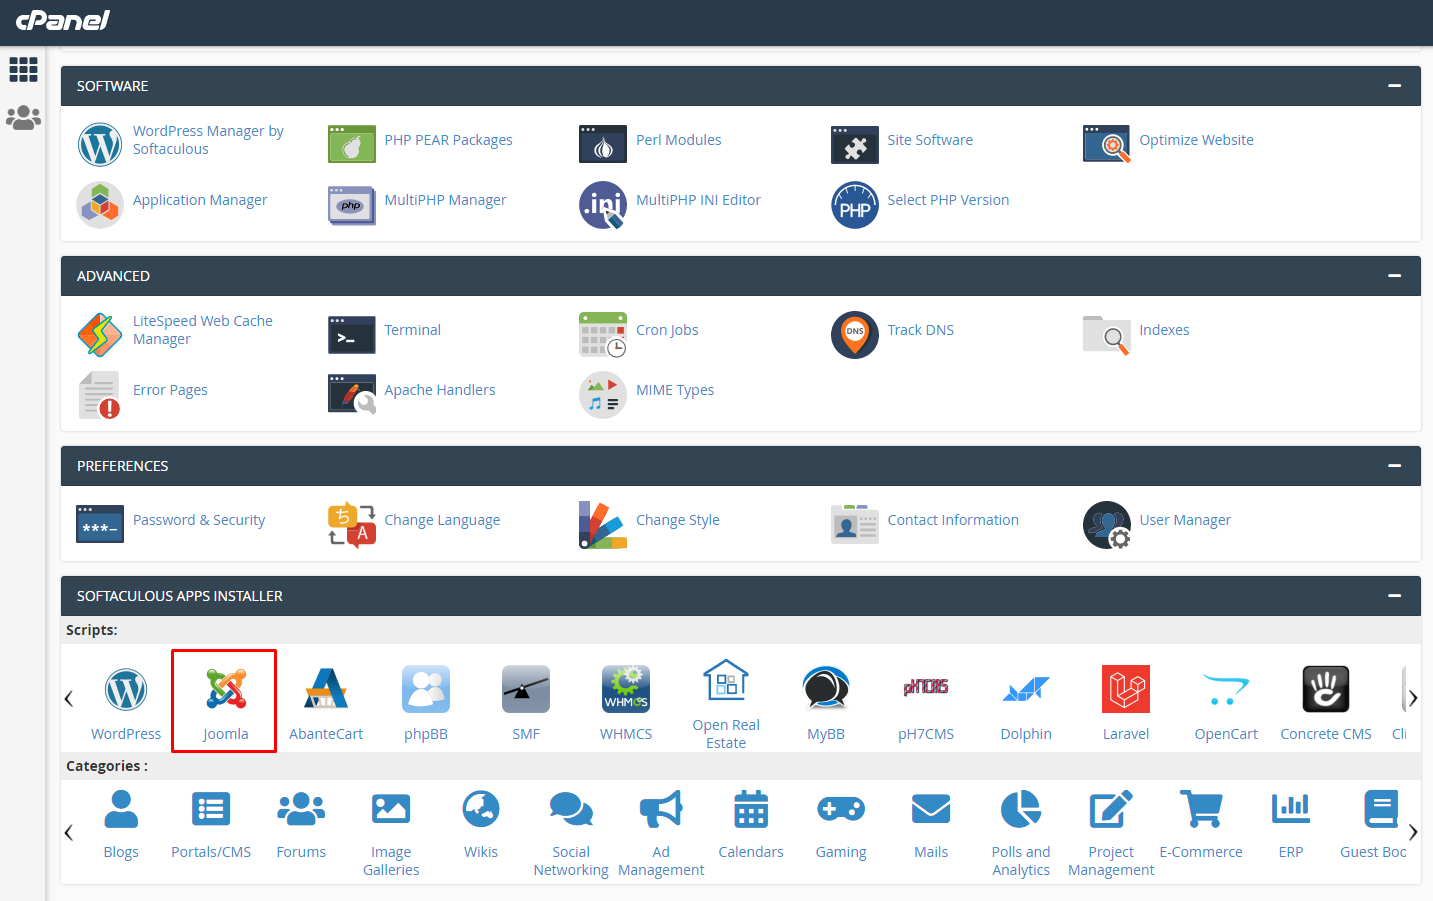This screenshot has width=1433, height=901.
Task: Open the Apache Handlers icon
Action: [x=352, y=395]
